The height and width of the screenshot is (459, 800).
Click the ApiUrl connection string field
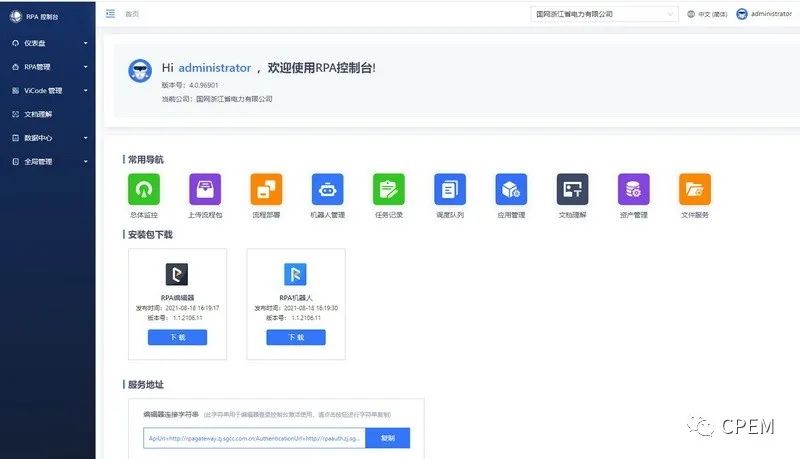point(254,438)
